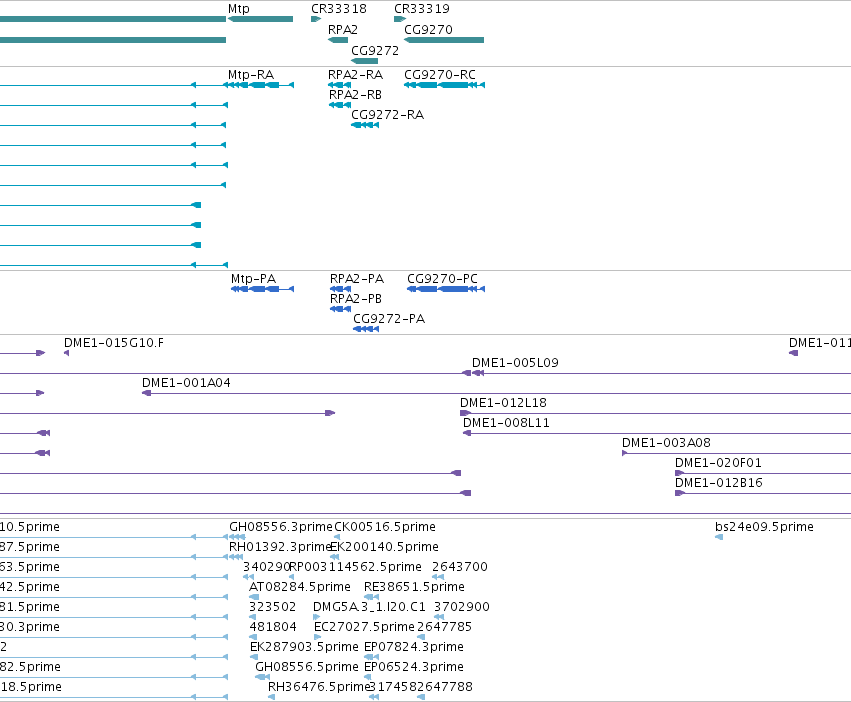
Task: Click the bs24e09.5prime EST feature
Action: 719,537
